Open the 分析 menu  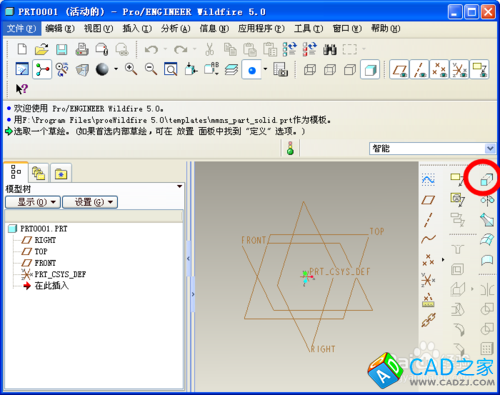pos(176,29)
